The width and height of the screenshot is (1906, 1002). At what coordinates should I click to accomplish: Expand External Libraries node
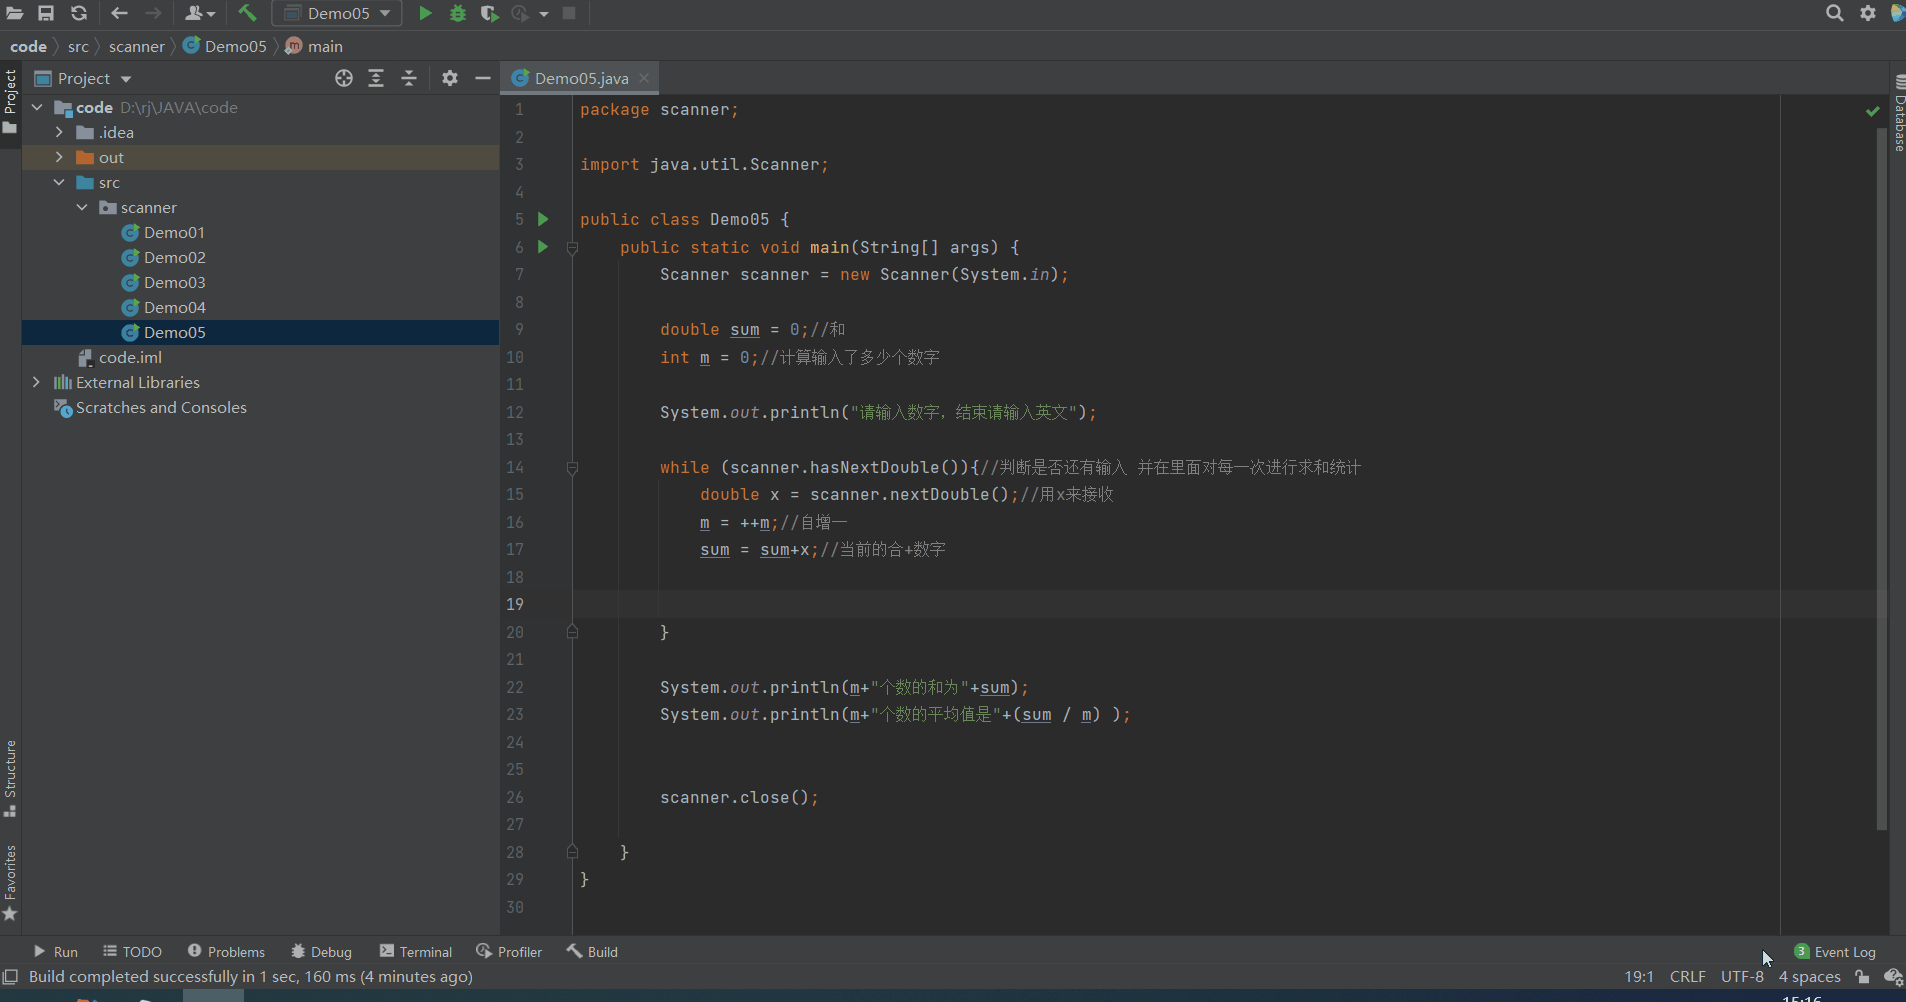pos(37,382)
